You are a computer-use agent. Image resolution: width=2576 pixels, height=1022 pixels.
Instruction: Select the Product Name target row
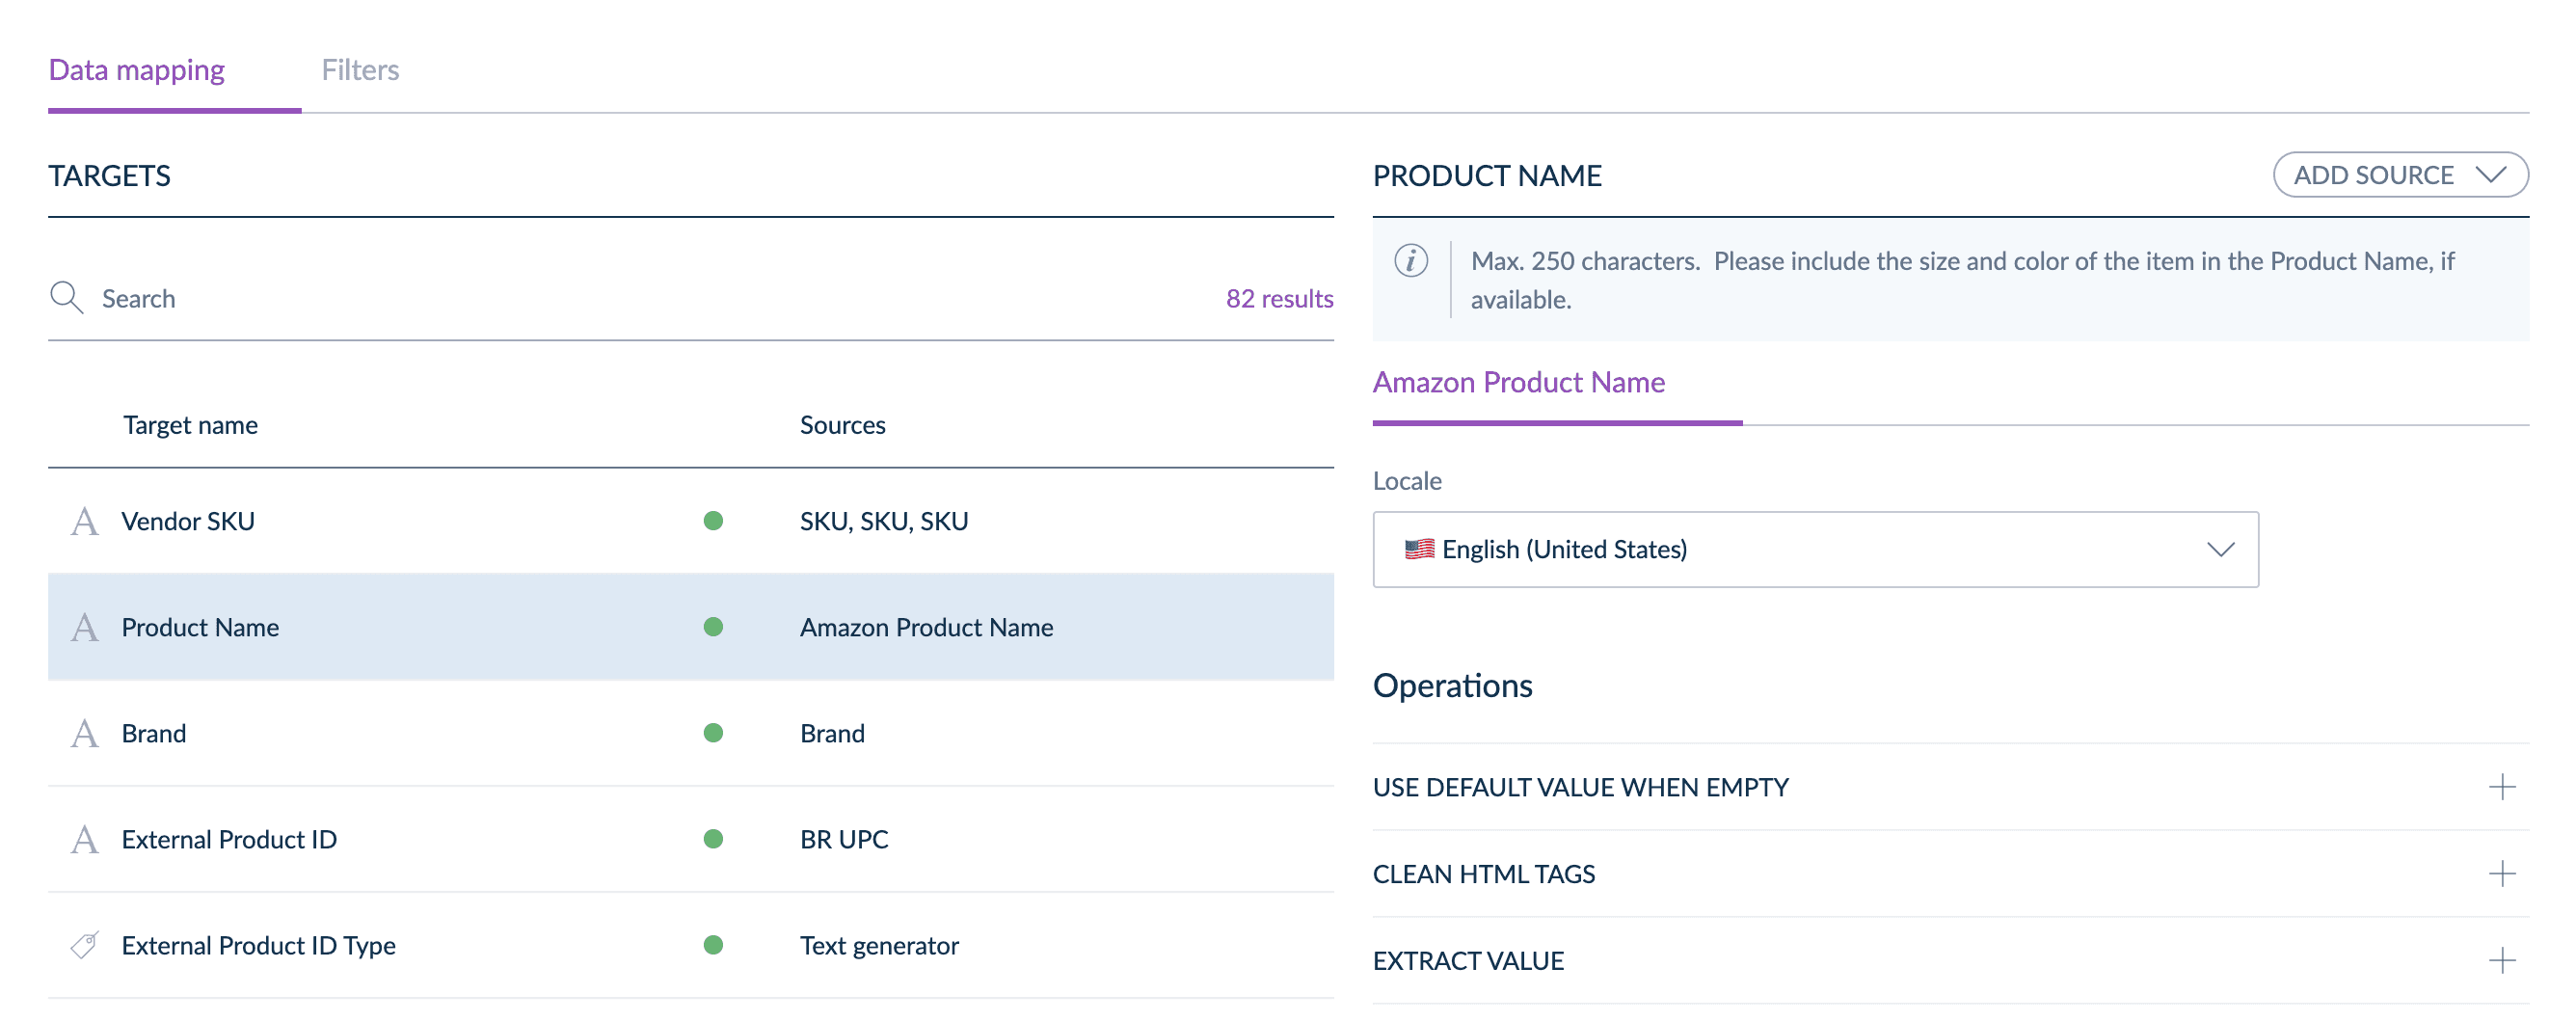690,627
